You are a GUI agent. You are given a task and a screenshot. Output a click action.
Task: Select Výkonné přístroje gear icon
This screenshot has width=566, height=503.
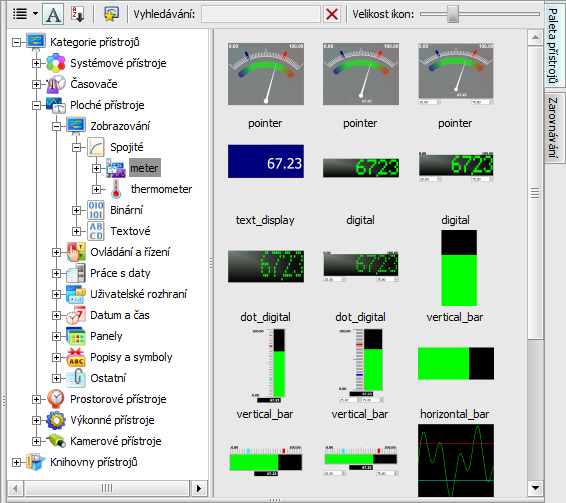pos(56,420)
